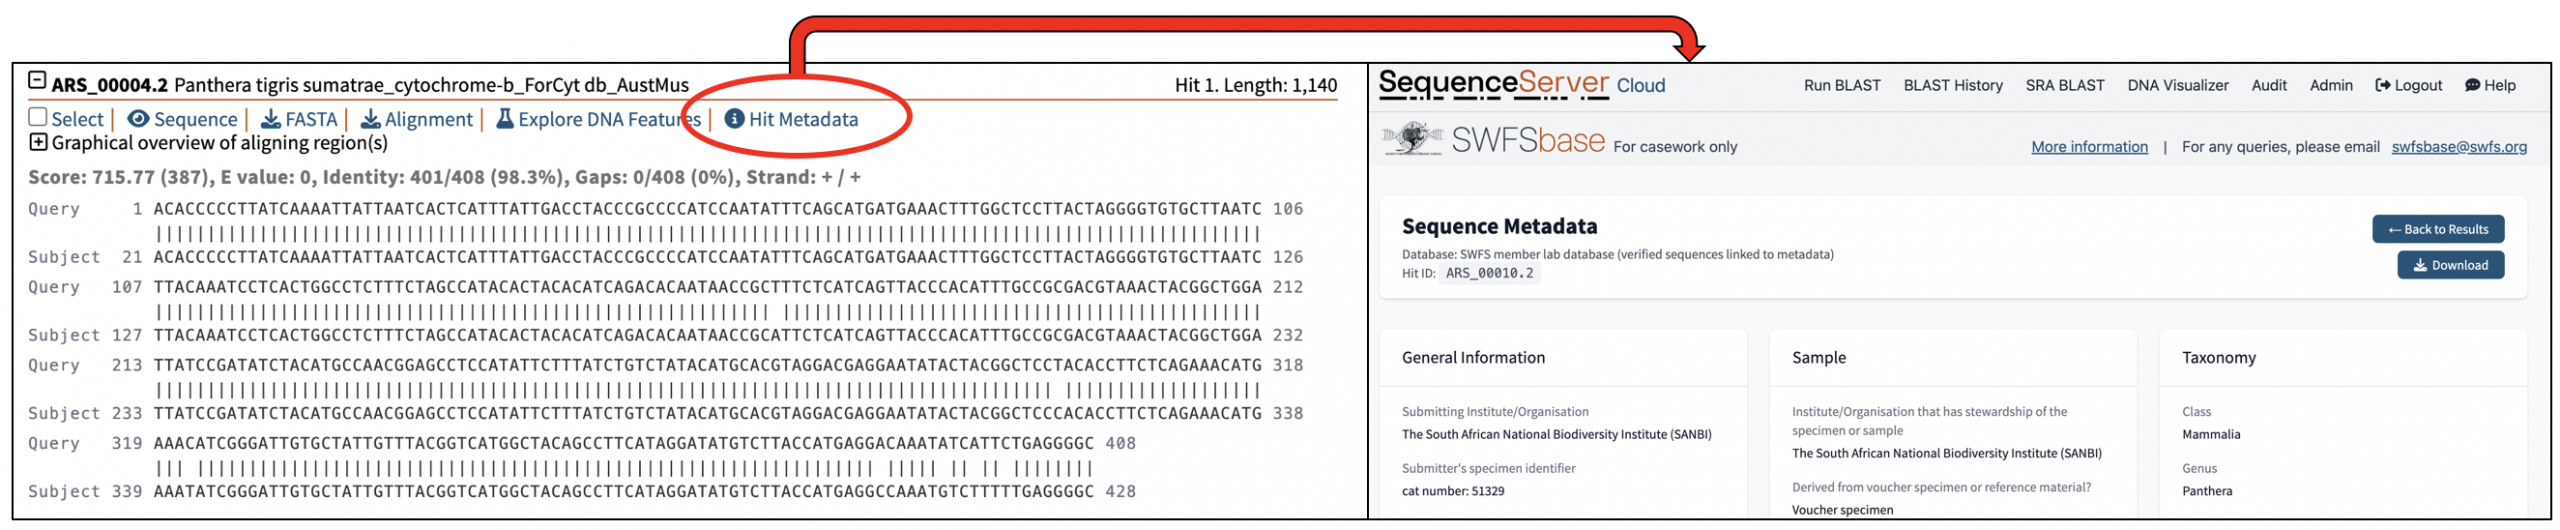This screenshot has width=2560, height=530.
Task: Click the download icon next to FASTA
Action: coord(270,119)
